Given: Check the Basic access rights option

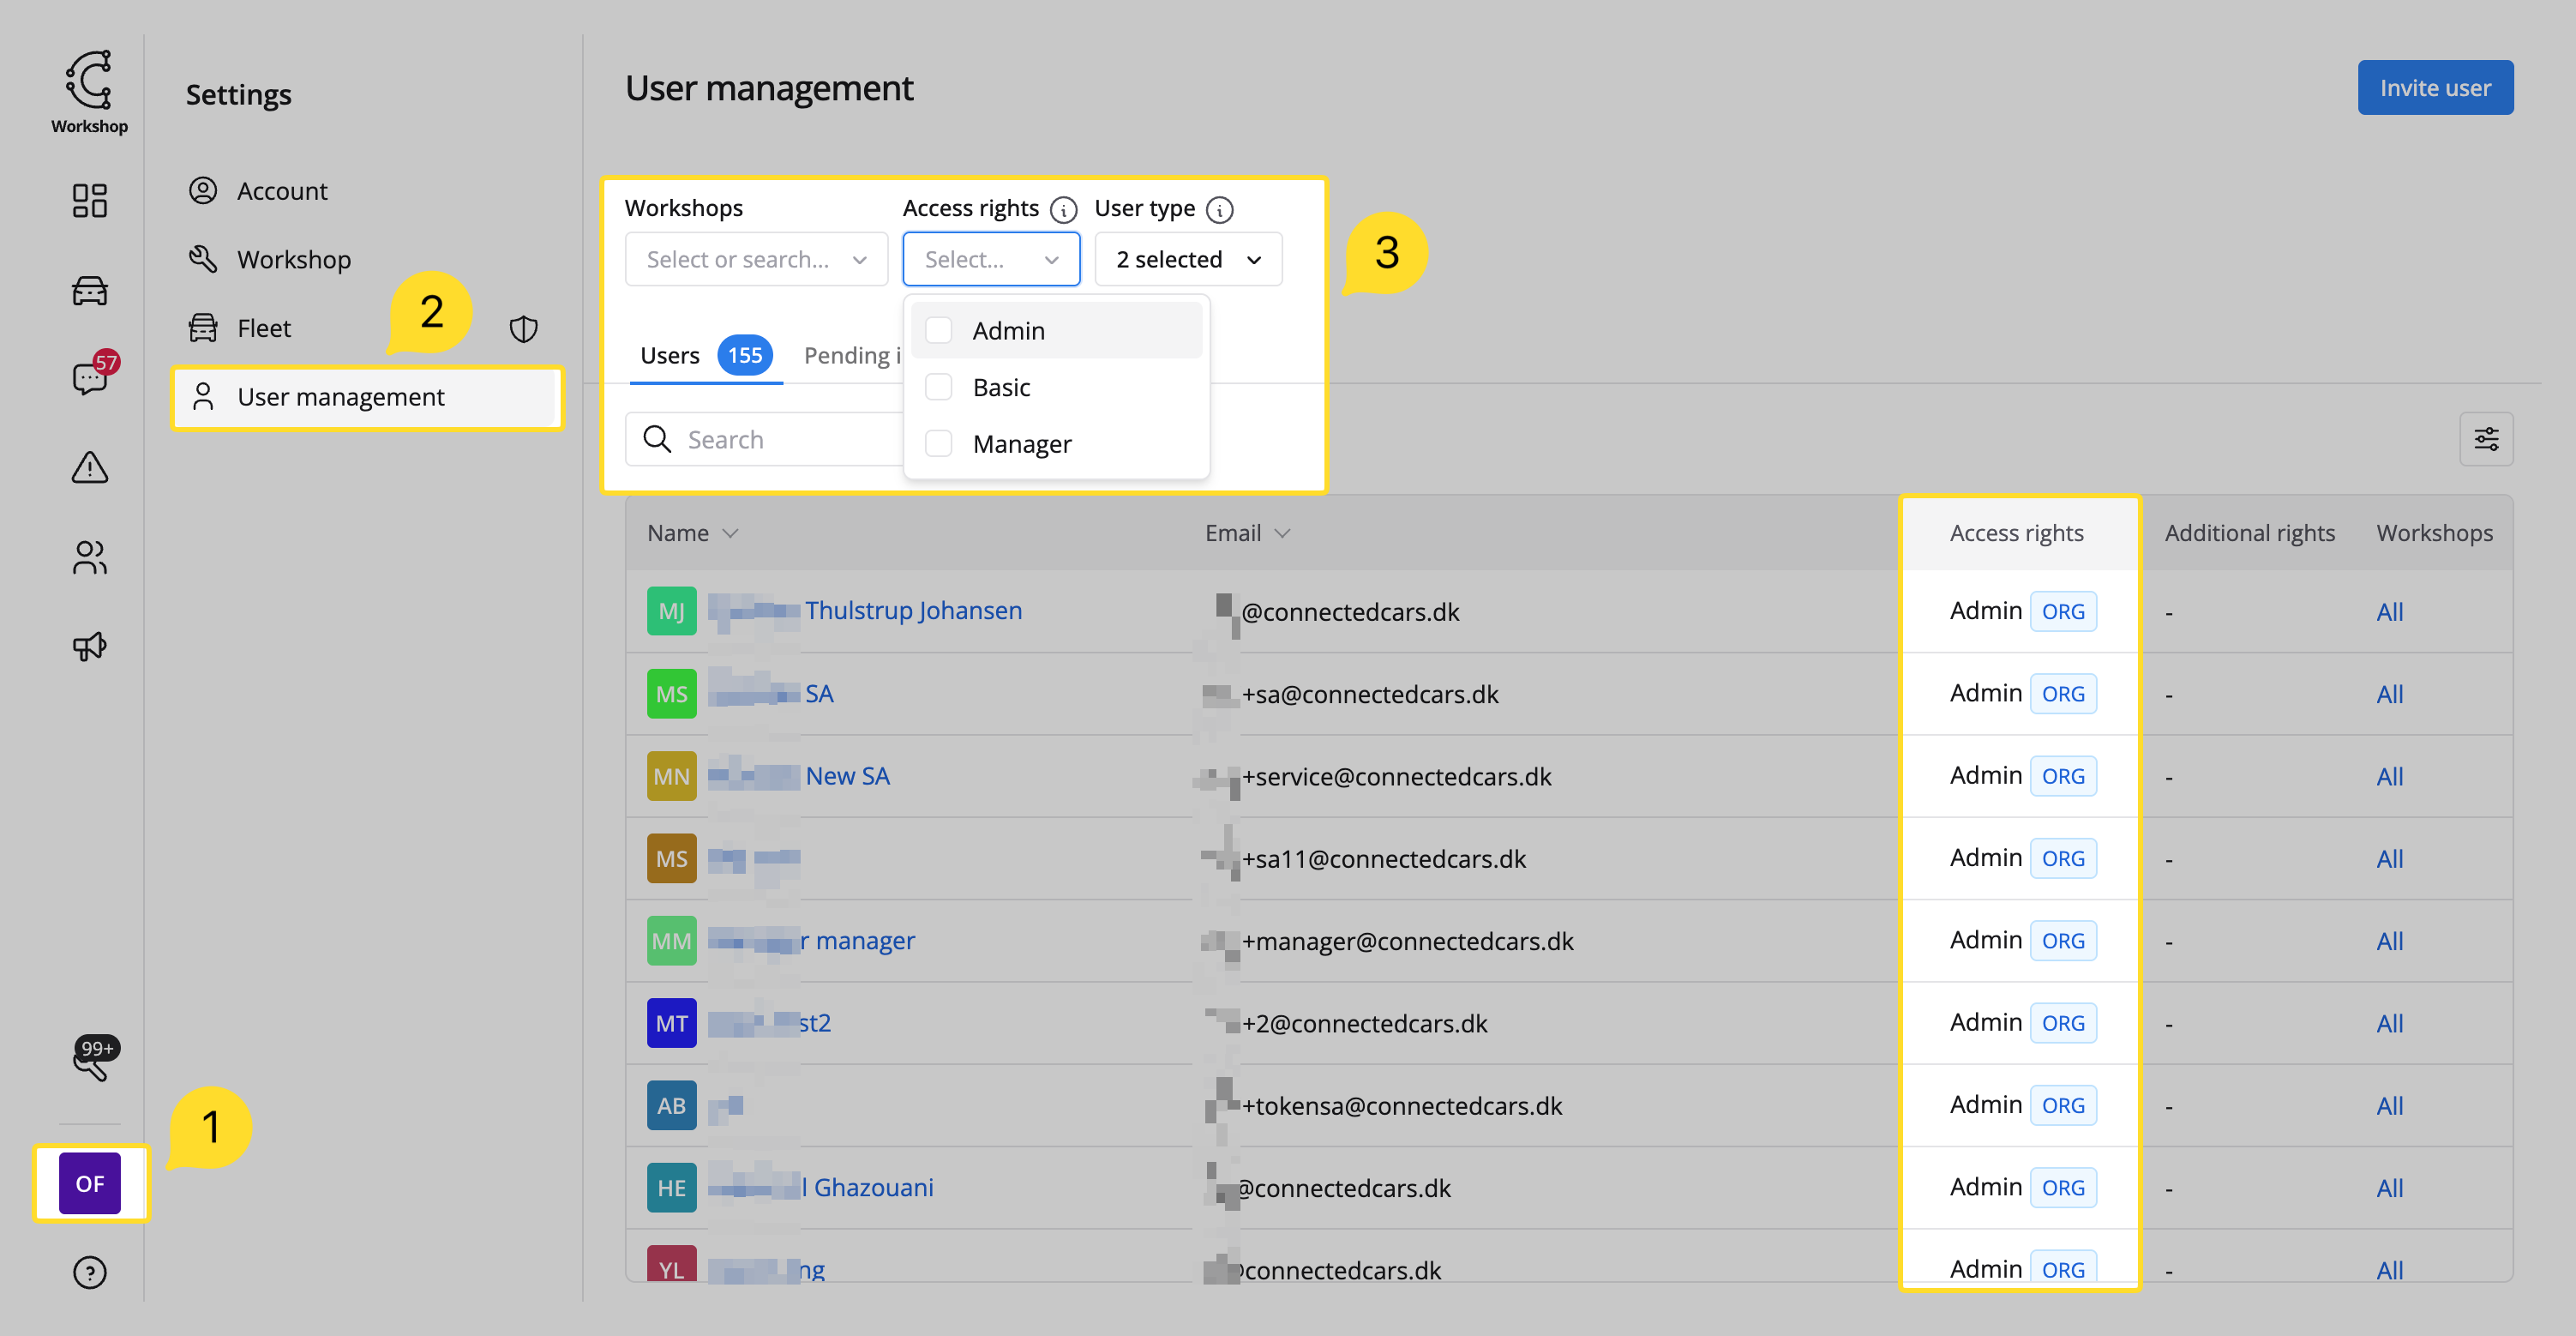Looking at the screenshot, I should pos(938,387).
